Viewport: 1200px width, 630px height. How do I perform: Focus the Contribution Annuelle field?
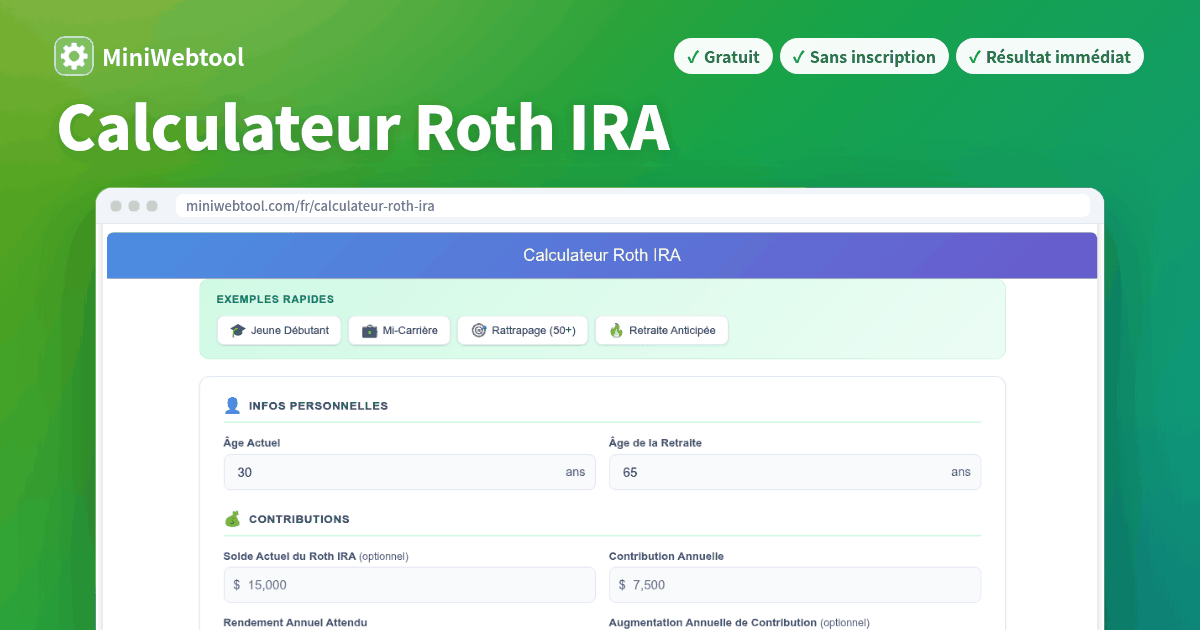coord(795,585)
